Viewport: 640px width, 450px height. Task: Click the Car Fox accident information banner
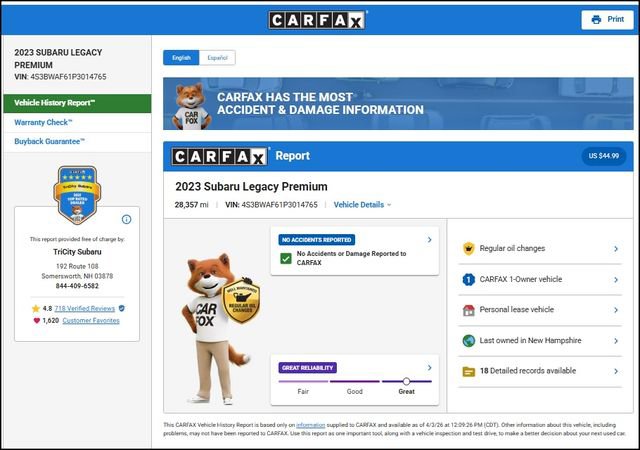tap(397, 104)
